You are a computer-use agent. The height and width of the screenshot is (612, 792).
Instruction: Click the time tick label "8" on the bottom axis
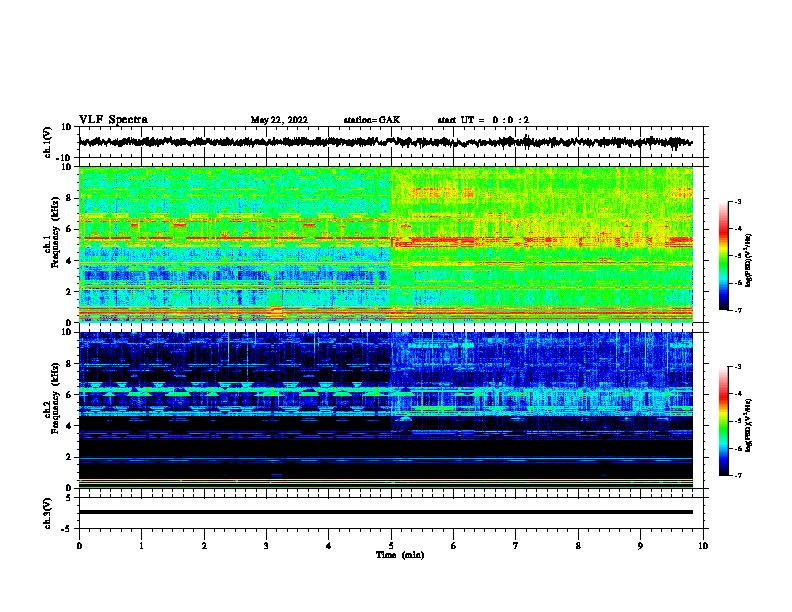click(578, 546)
